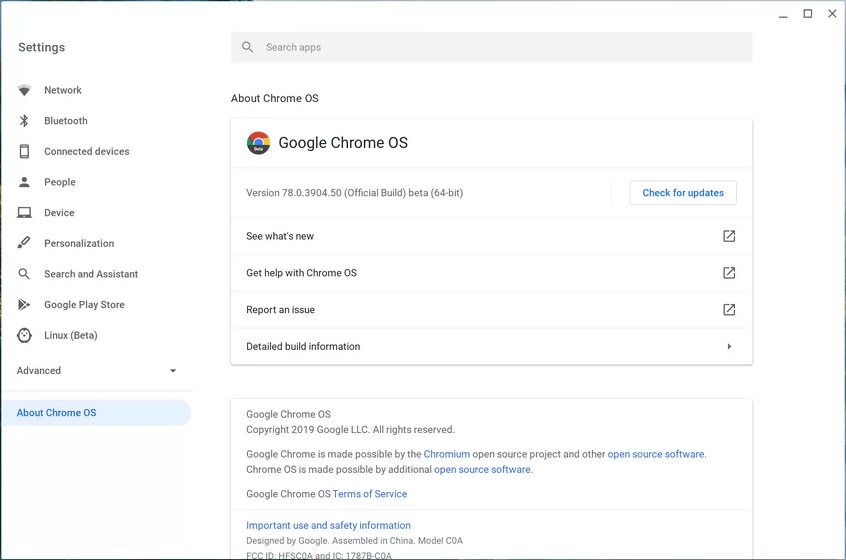Viewport: 846px width, 560px height.
Task: Click the search magnifier icon in search bar
Action: [248, 47]
